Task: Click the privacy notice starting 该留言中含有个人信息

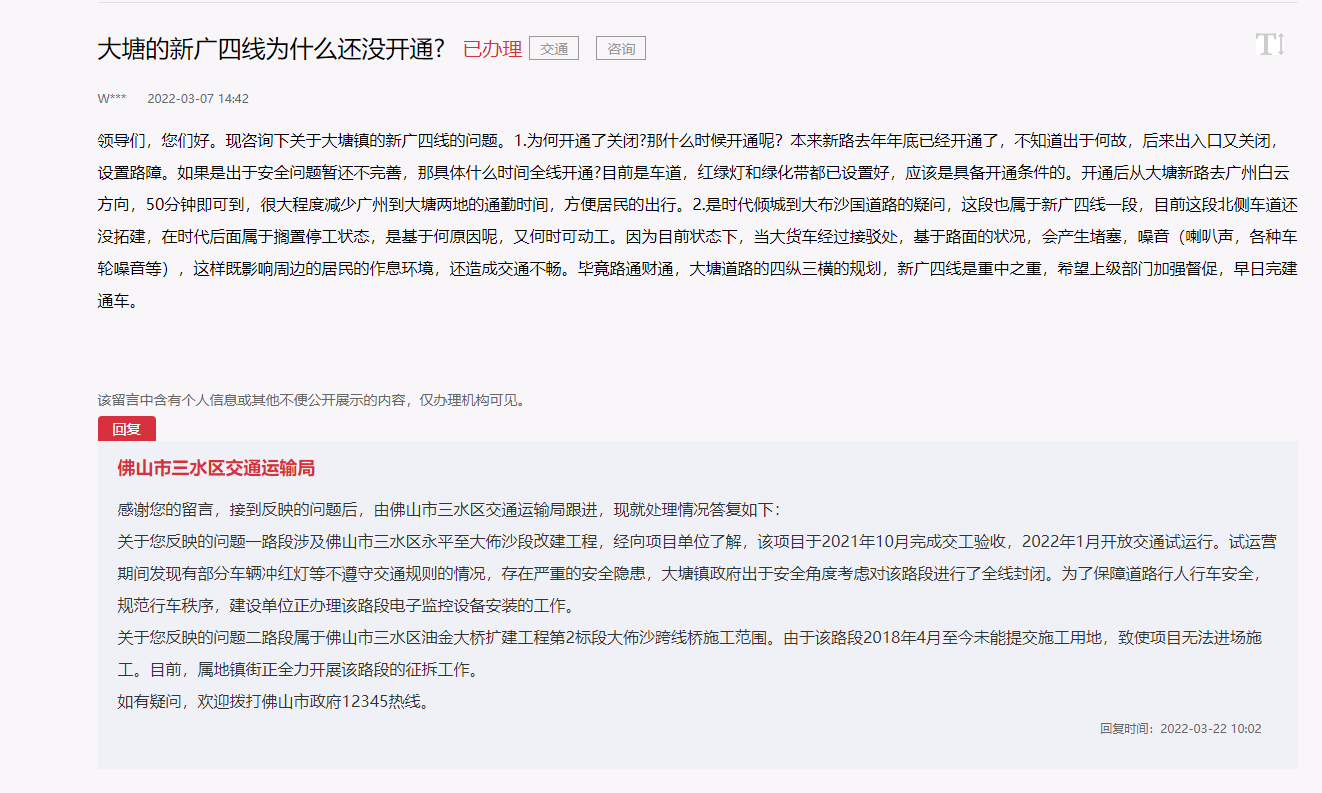Action: 311,400
